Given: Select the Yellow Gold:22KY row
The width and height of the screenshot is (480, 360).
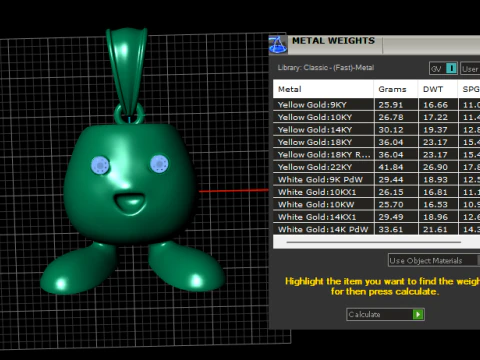Looking at the screenshot, I should [x=377, y=167].
